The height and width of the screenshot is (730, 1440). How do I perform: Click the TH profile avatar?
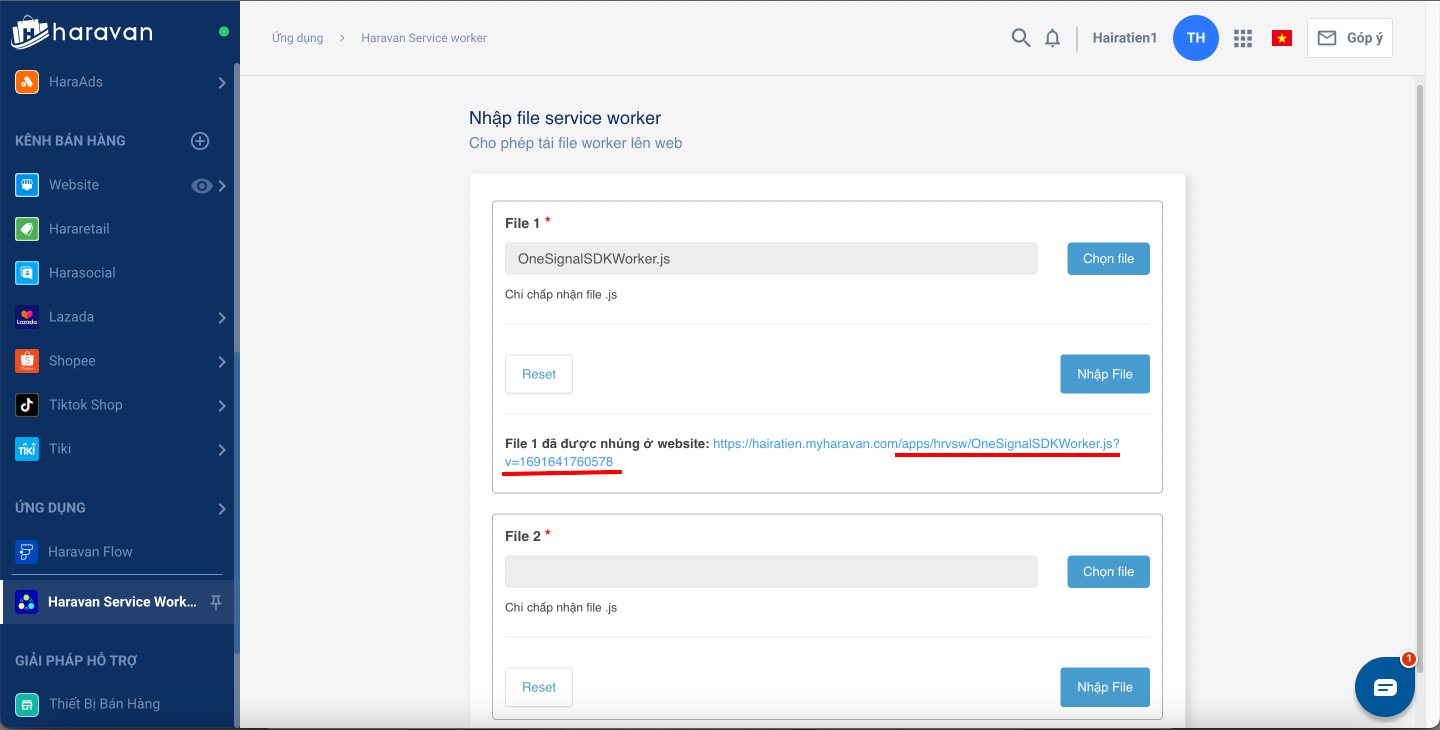click(x=1195, y=38)
